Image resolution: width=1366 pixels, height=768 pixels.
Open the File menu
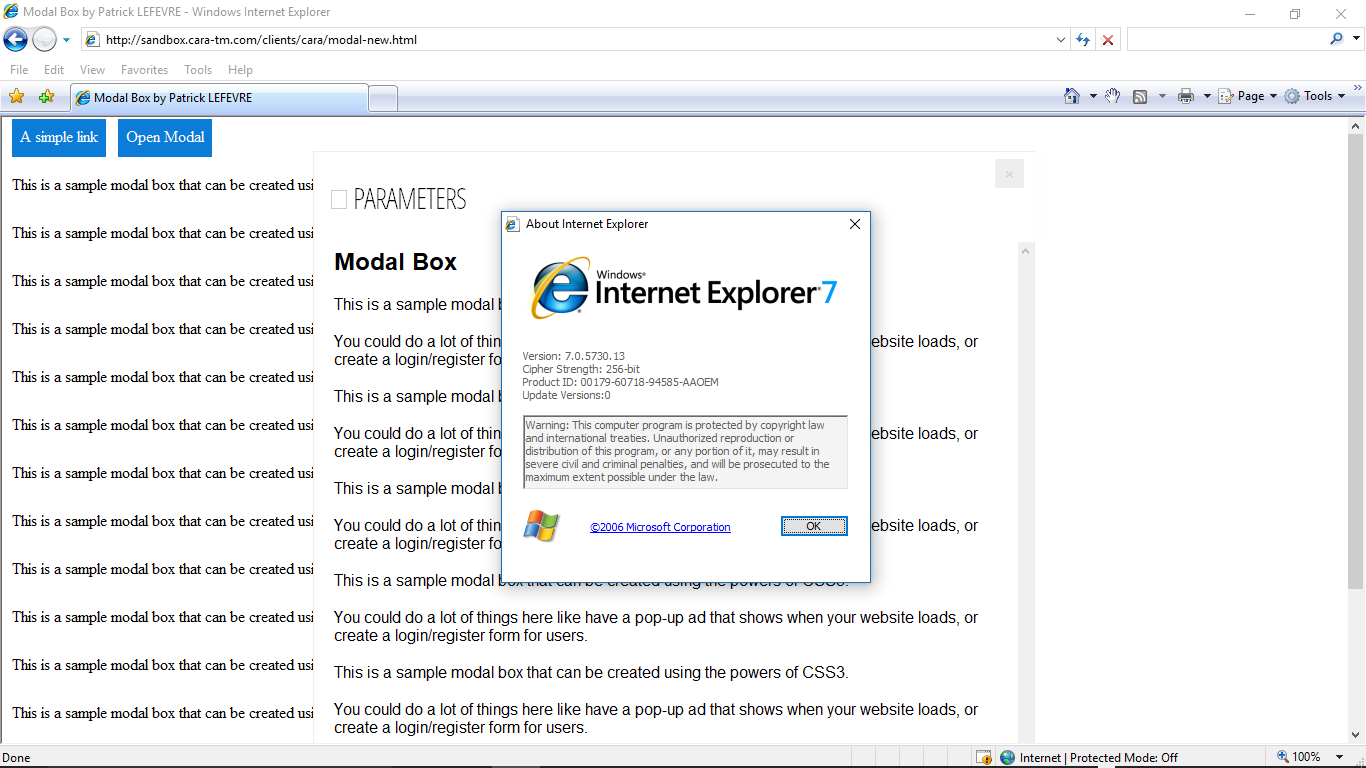(x=19, y=70)
